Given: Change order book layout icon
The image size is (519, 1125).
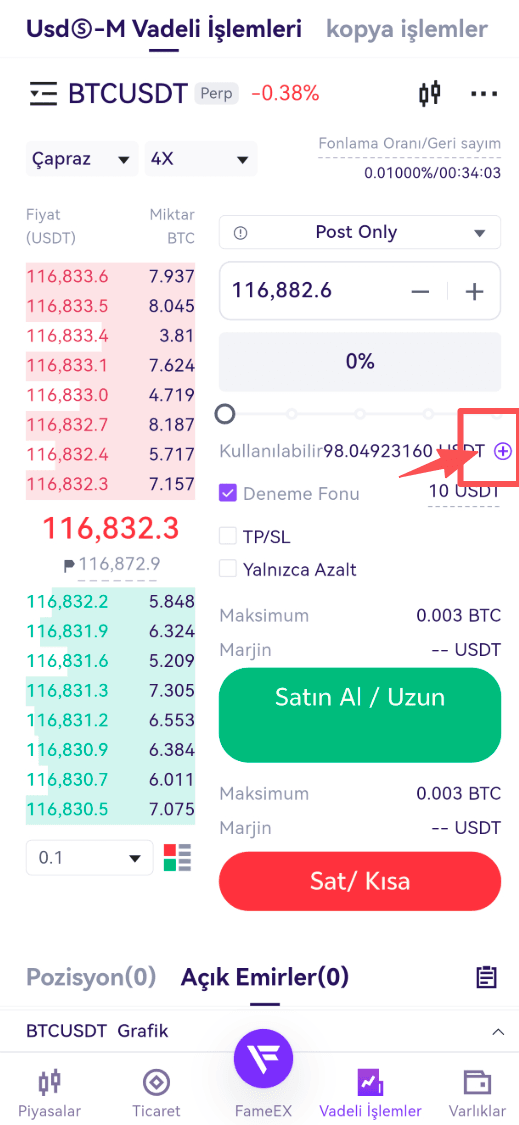Looking at the screenshot, I should point(177,857).
